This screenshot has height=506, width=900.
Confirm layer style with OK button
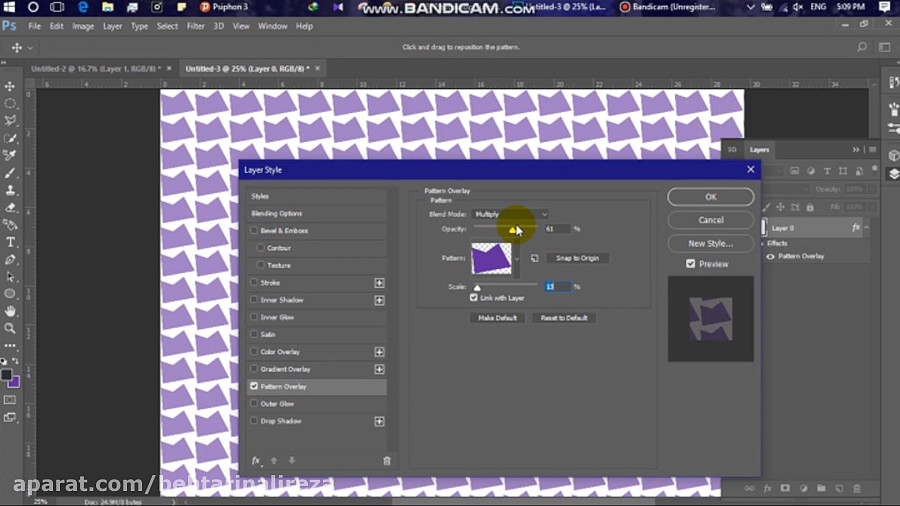(711, 197)
